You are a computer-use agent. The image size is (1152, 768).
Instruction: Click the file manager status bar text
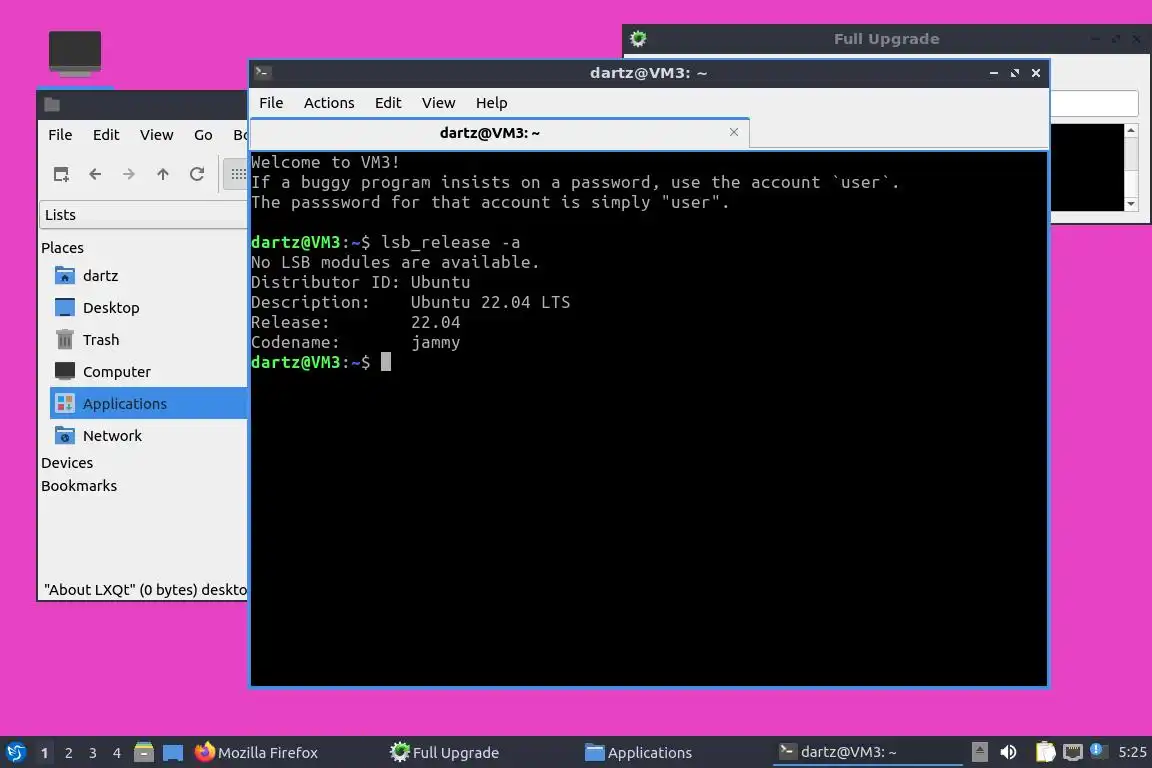145,589
